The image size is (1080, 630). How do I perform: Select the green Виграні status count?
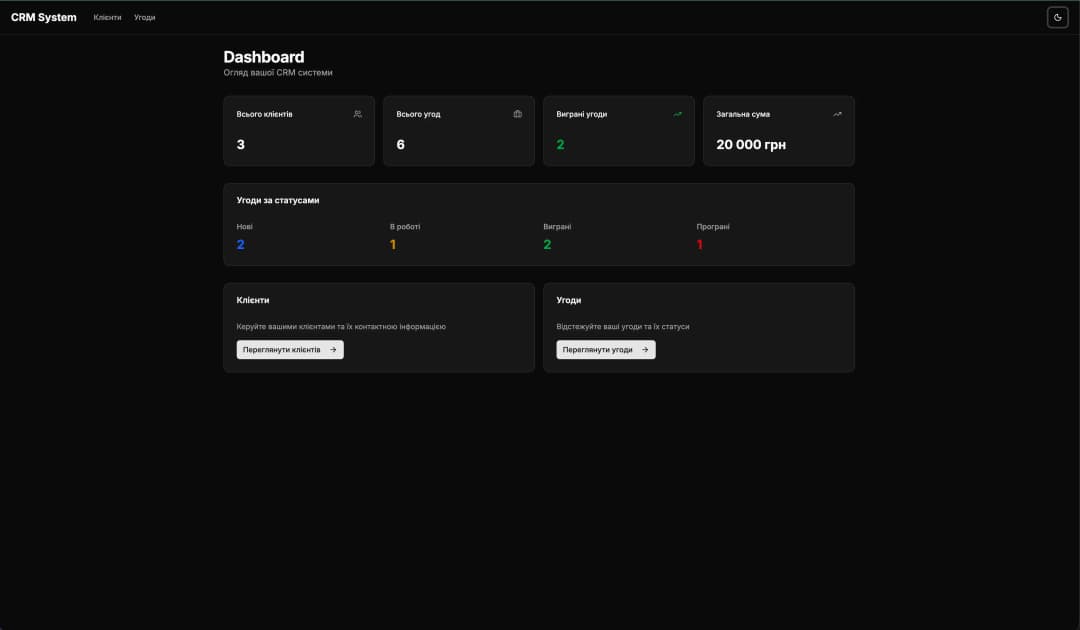(x=547, y=245)
